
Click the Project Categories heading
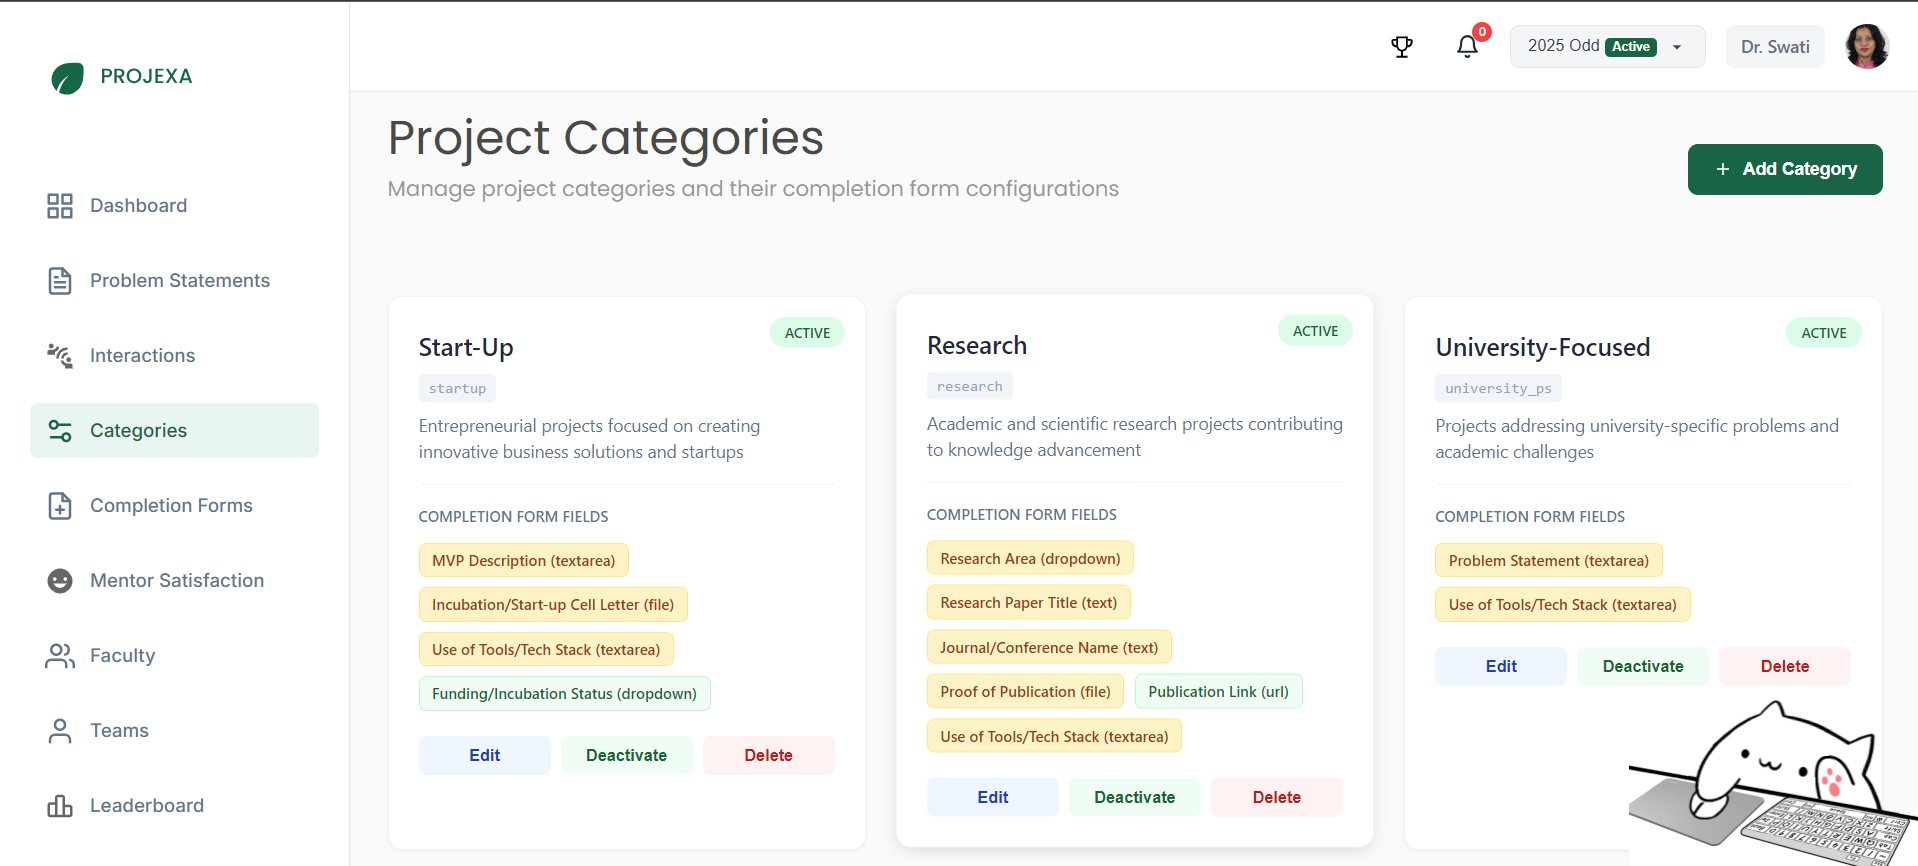pyautogui.click(x=606, y=138)
